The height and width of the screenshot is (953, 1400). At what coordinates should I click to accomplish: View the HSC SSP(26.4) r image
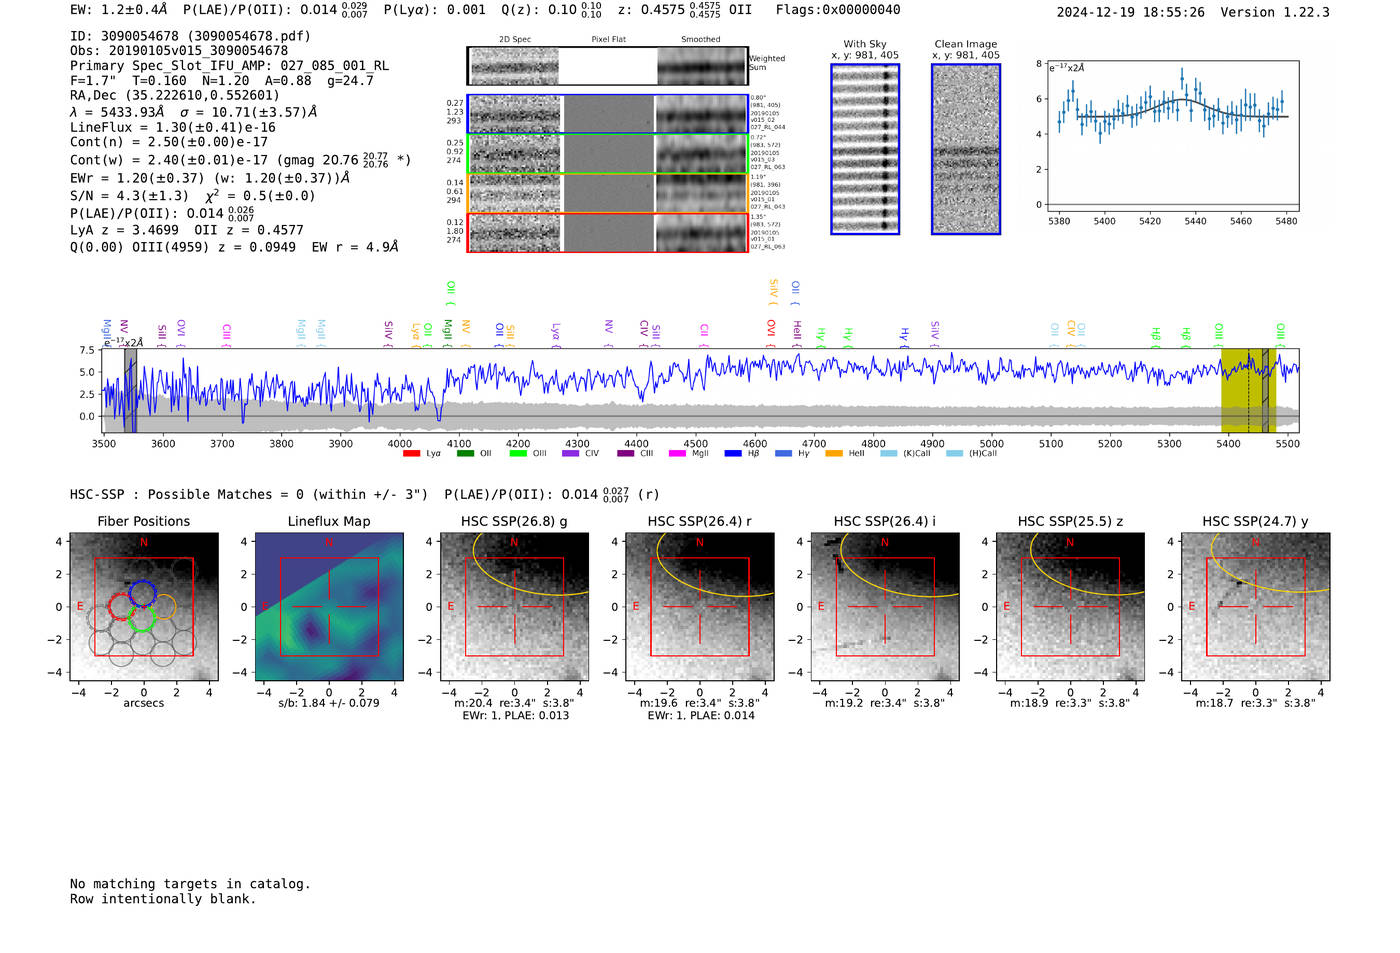coord(699,607)
